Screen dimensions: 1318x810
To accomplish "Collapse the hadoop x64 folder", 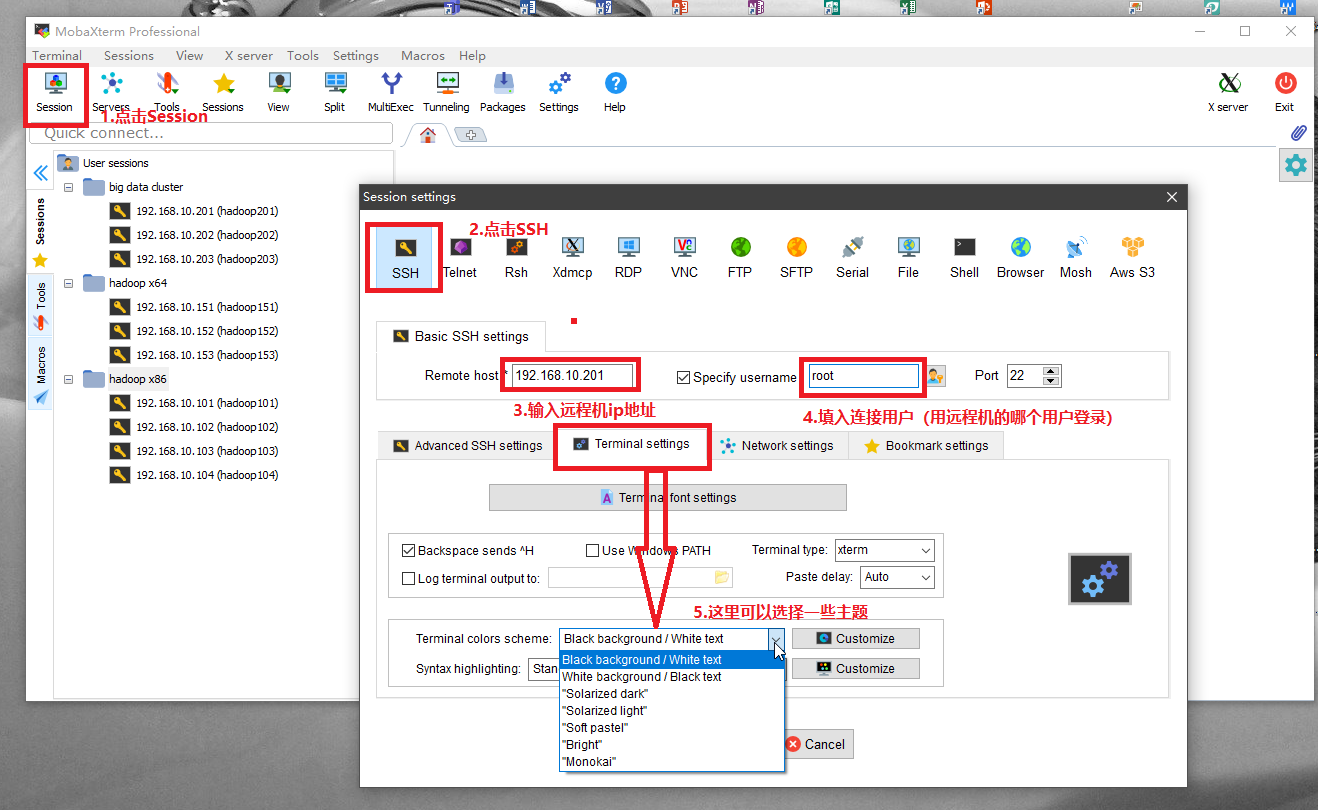I will (x=69, y=283).
